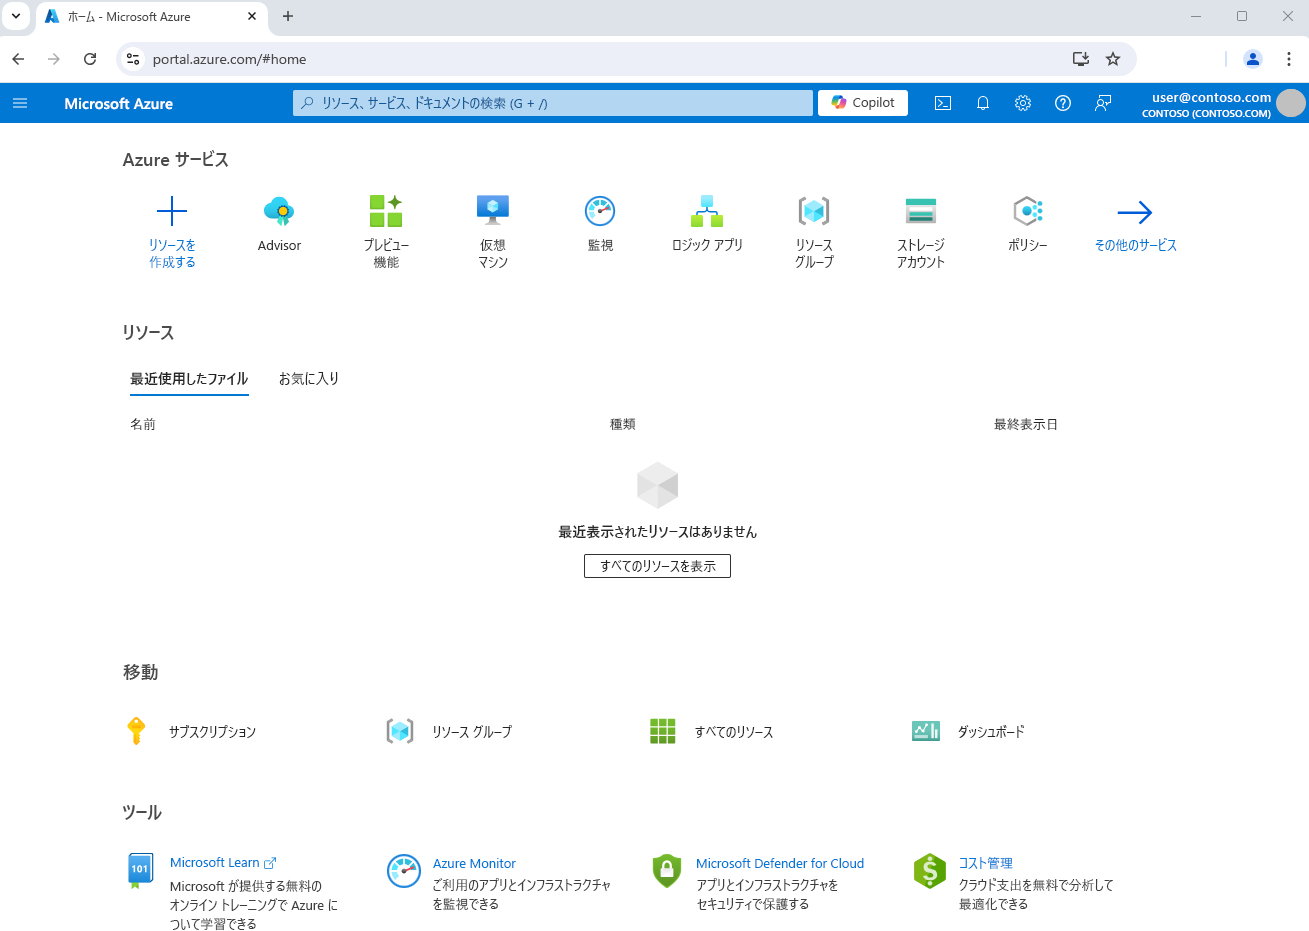Click すべてのリソースを表示 button

tap(657, 566)
